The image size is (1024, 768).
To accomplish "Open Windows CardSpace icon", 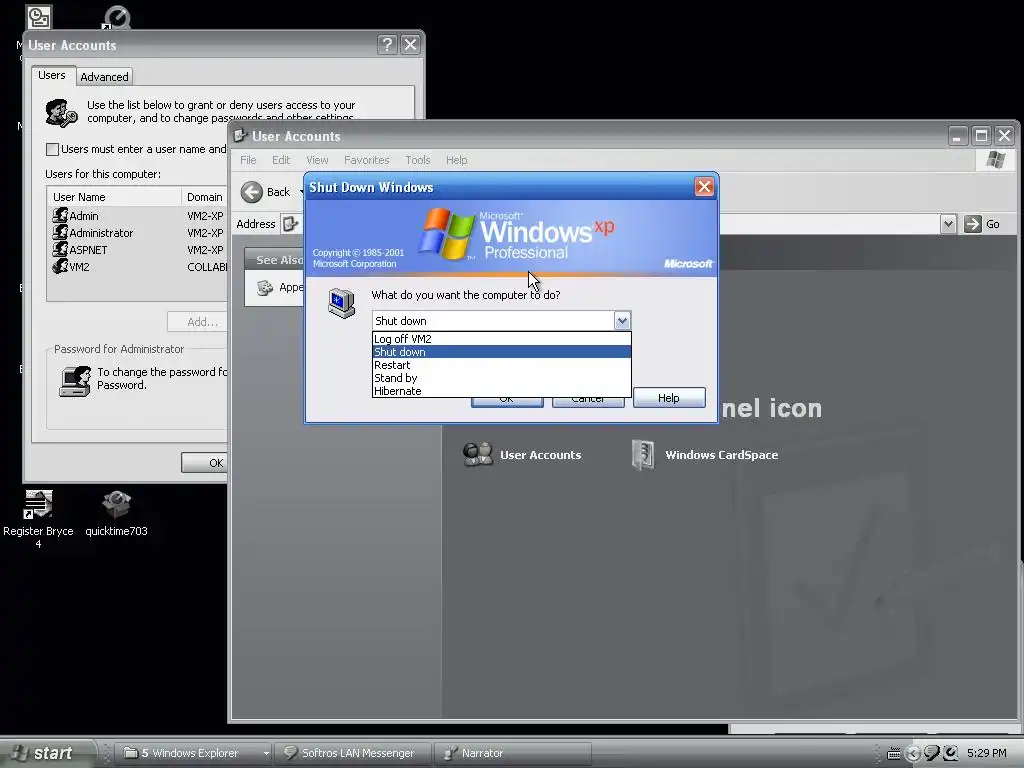I will coord(705,455).
